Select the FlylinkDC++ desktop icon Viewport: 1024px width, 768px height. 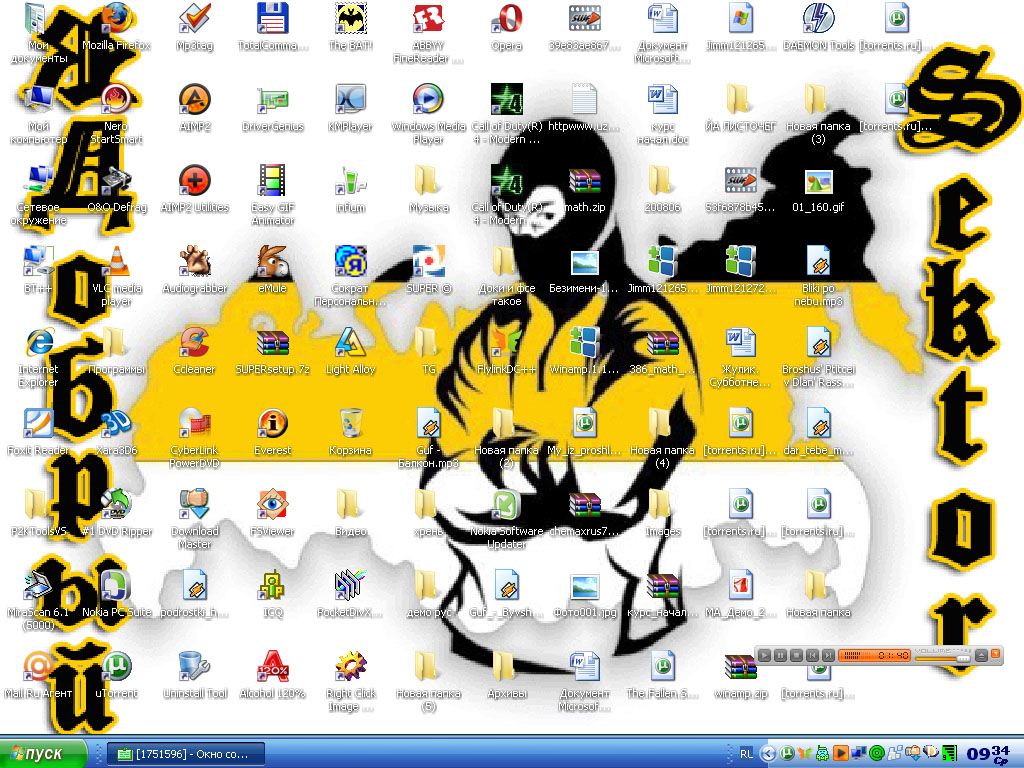[507, 351]
